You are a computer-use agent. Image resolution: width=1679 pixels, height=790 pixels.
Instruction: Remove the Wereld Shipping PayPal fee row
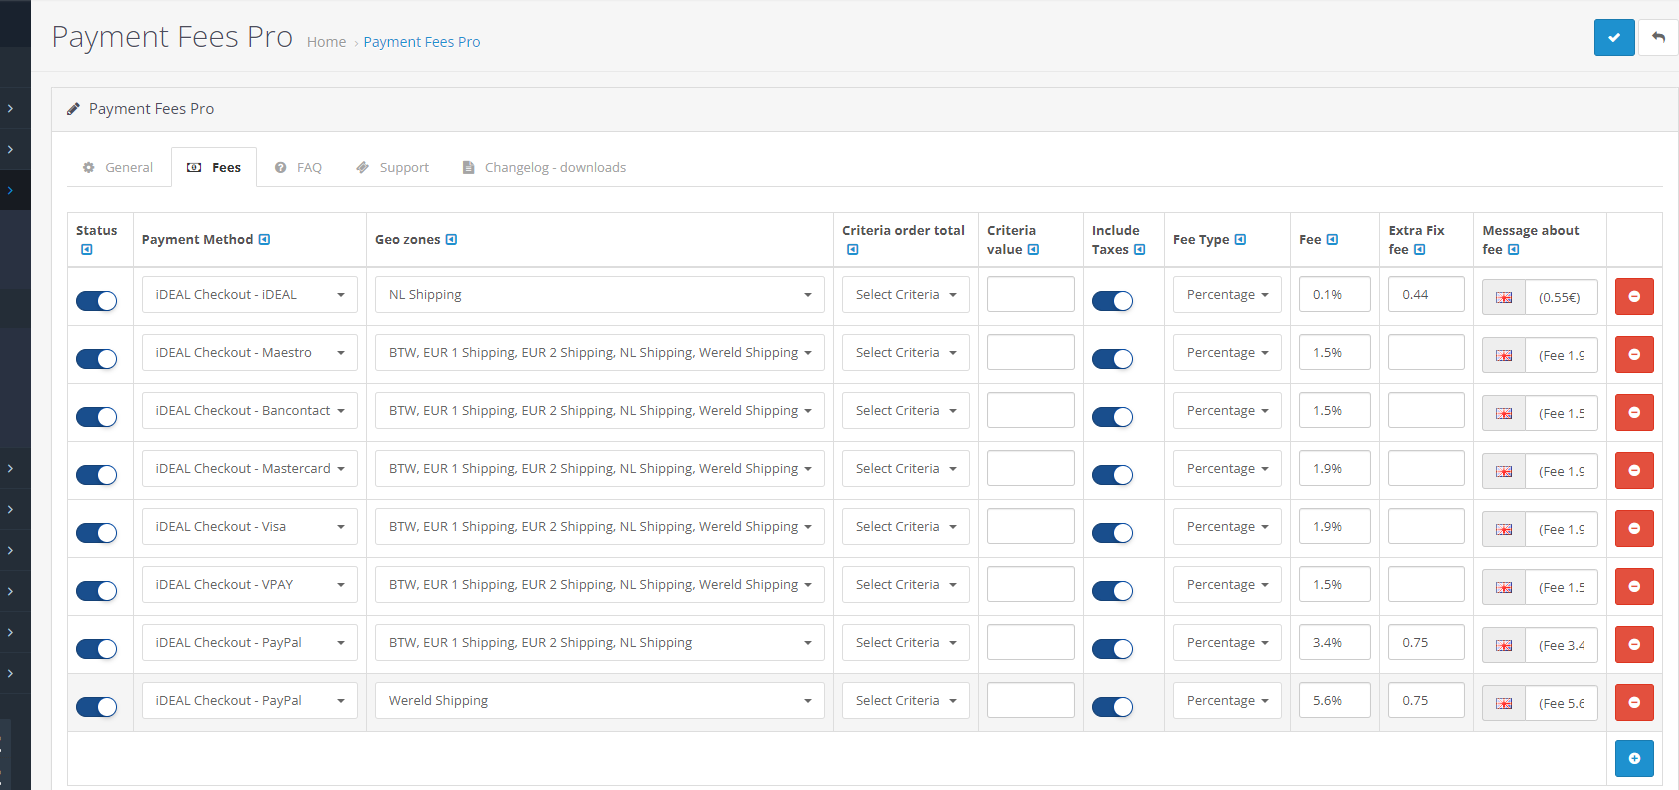[1633, 702]
